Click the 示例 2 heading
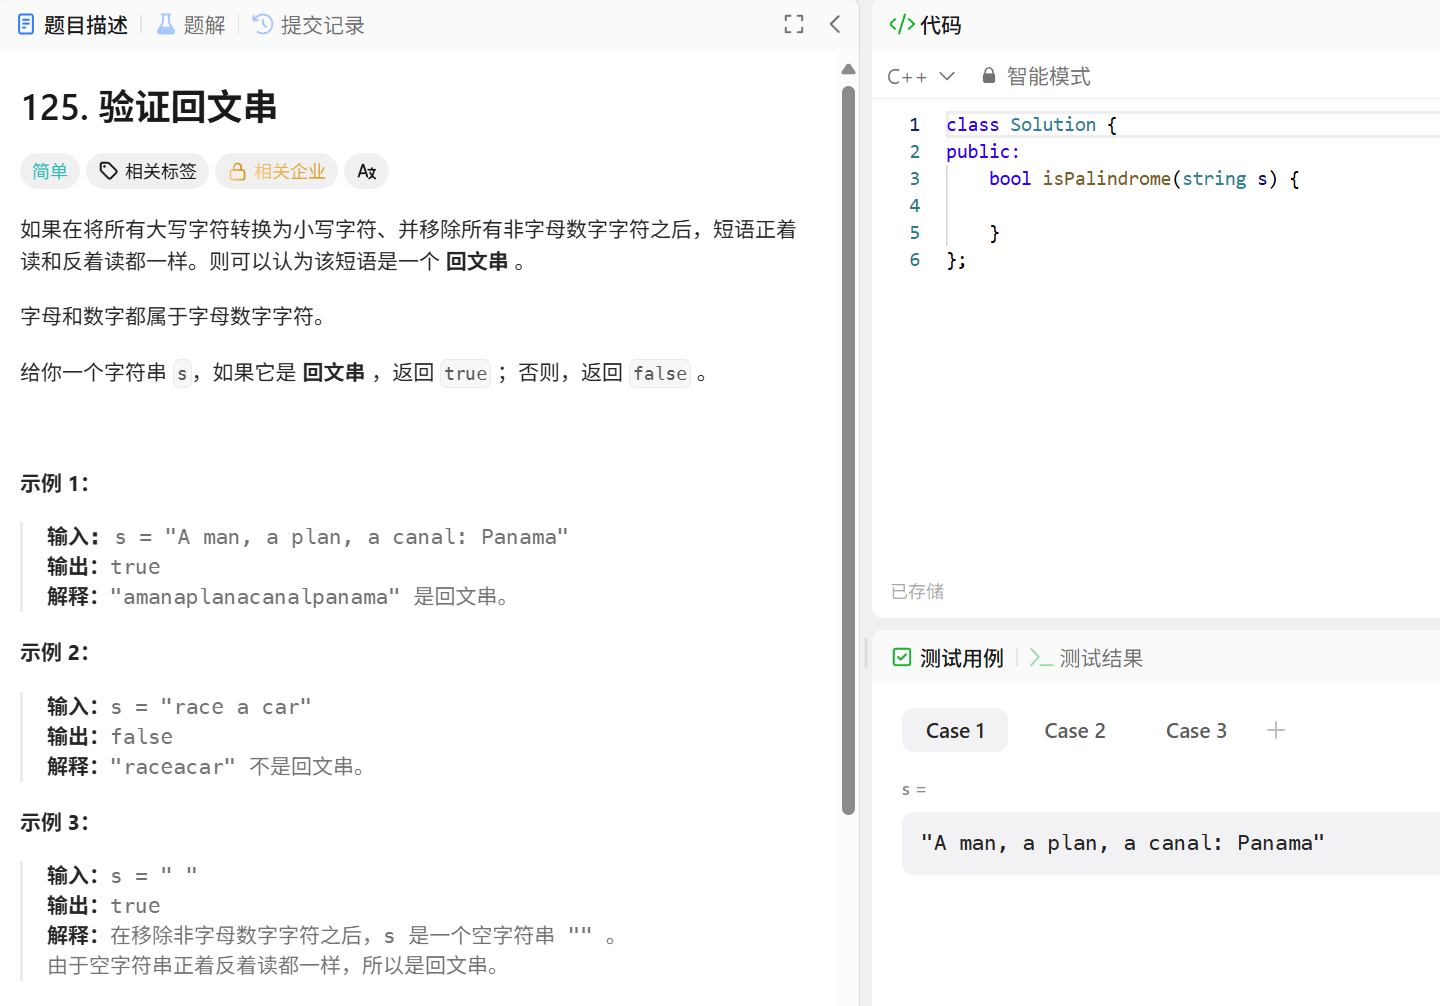 click(55, 653)
